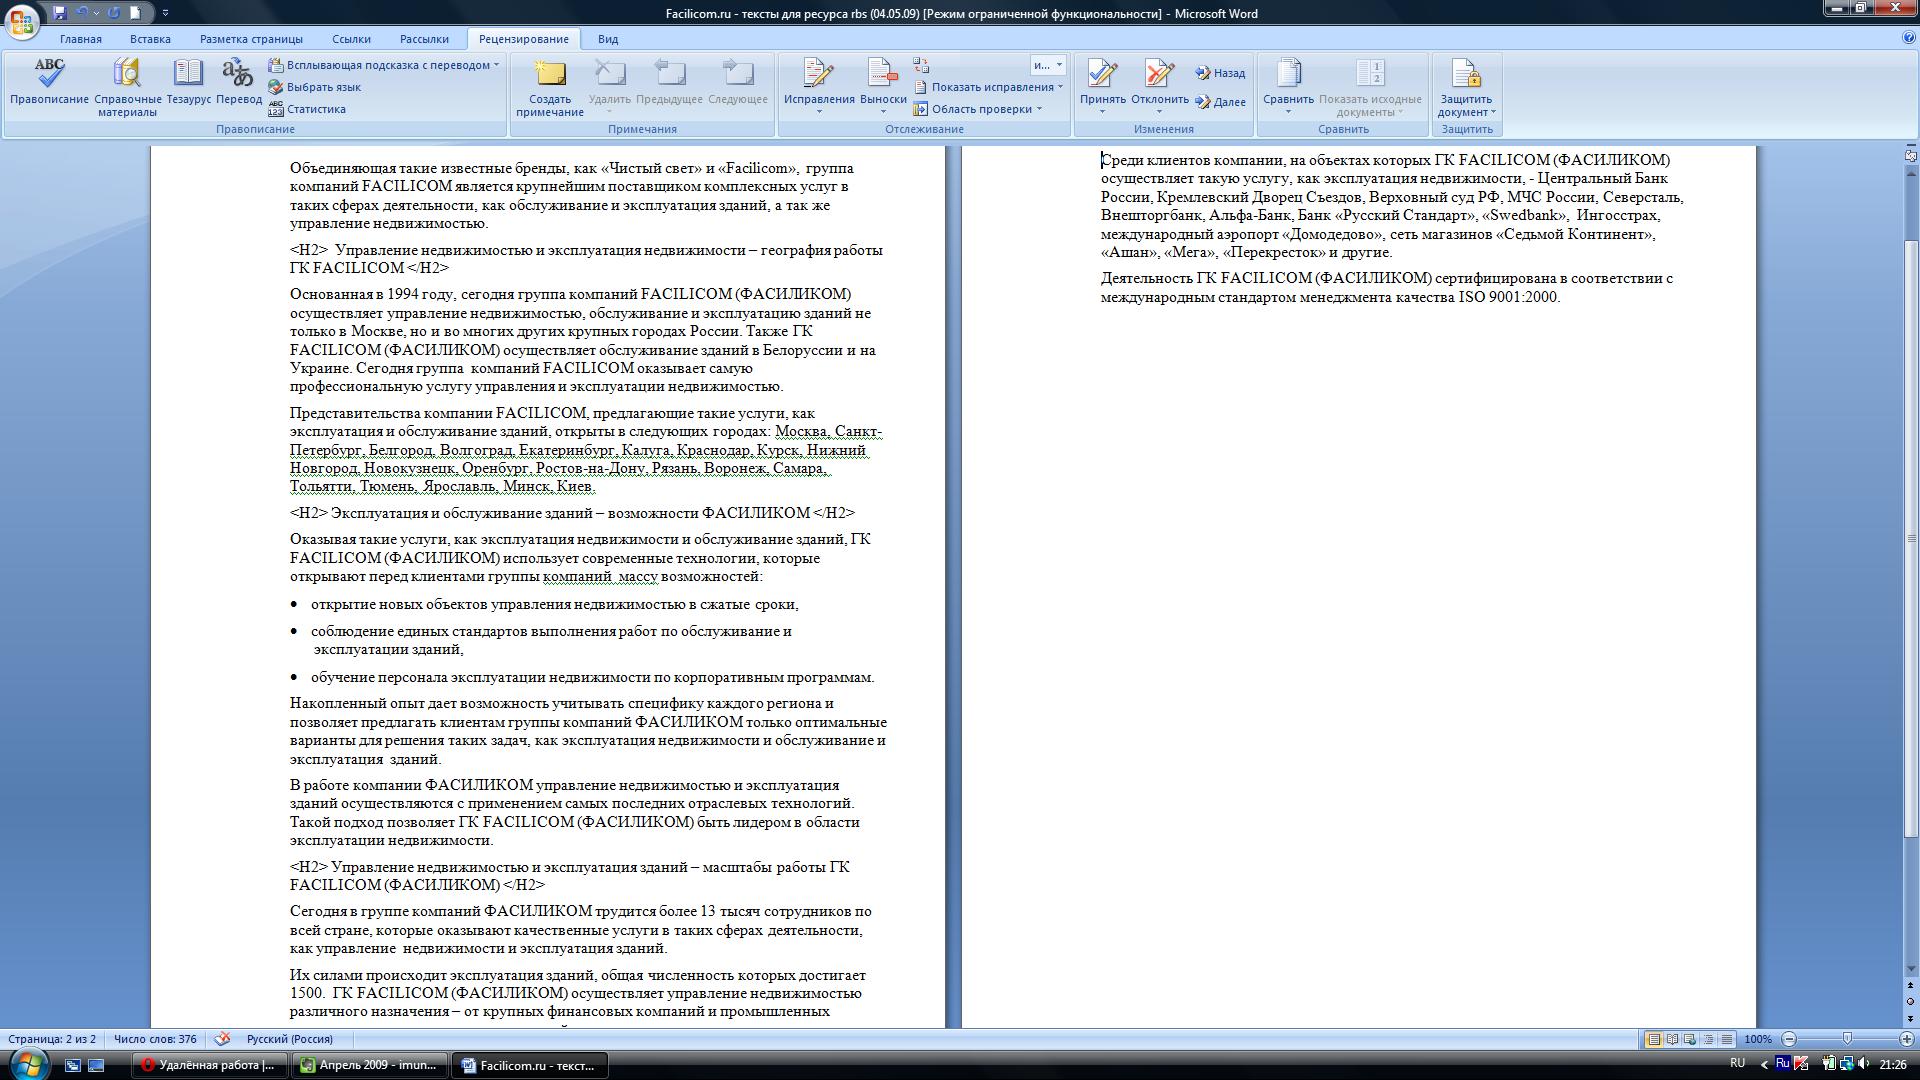The height and width of the screenshot is (1080, 1920).
Task: Go to next change with Далее
Action: pyautogui.click(x=1220, y=102)
